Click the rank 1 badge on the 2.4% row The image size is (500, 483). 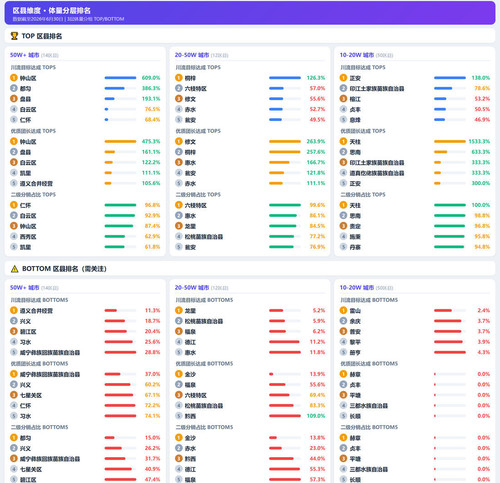(x=343, y=310)
